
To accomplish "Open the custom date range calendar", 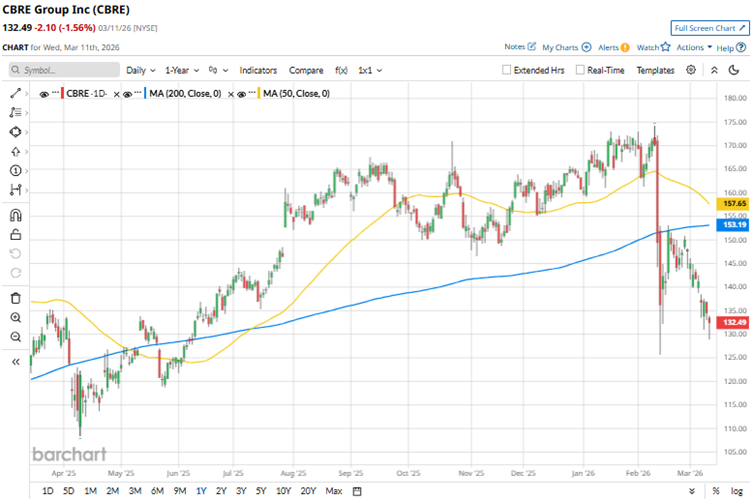I will [x=358, y=491].
